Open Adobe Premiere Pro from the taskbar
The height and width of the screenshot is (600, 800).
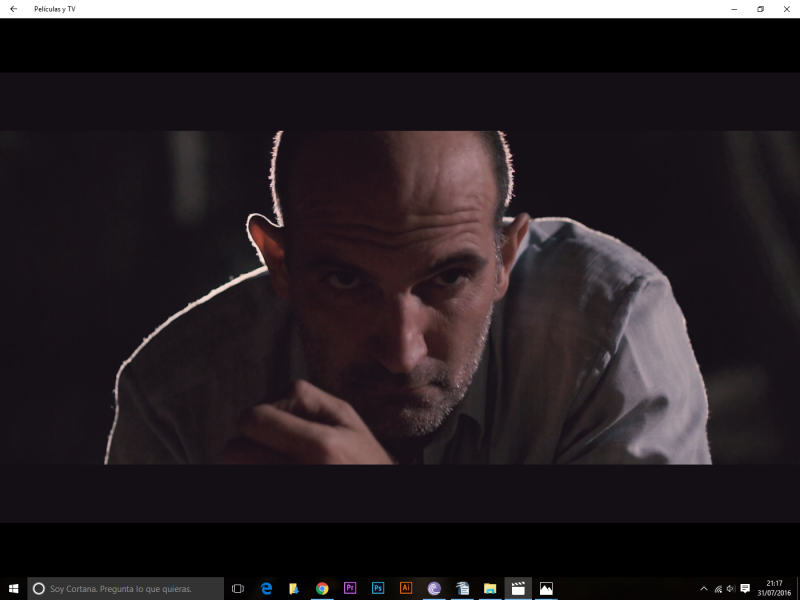click(x=350, y=588)
